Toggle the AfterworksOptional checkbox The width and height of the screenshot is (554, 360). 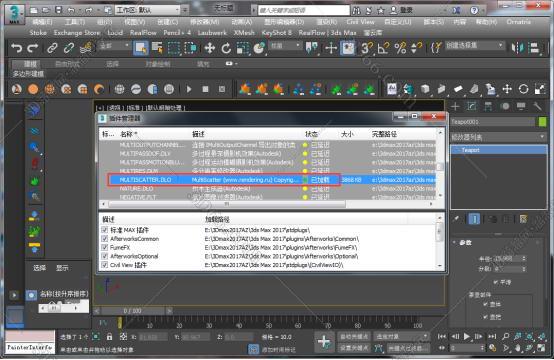point(104,256)
